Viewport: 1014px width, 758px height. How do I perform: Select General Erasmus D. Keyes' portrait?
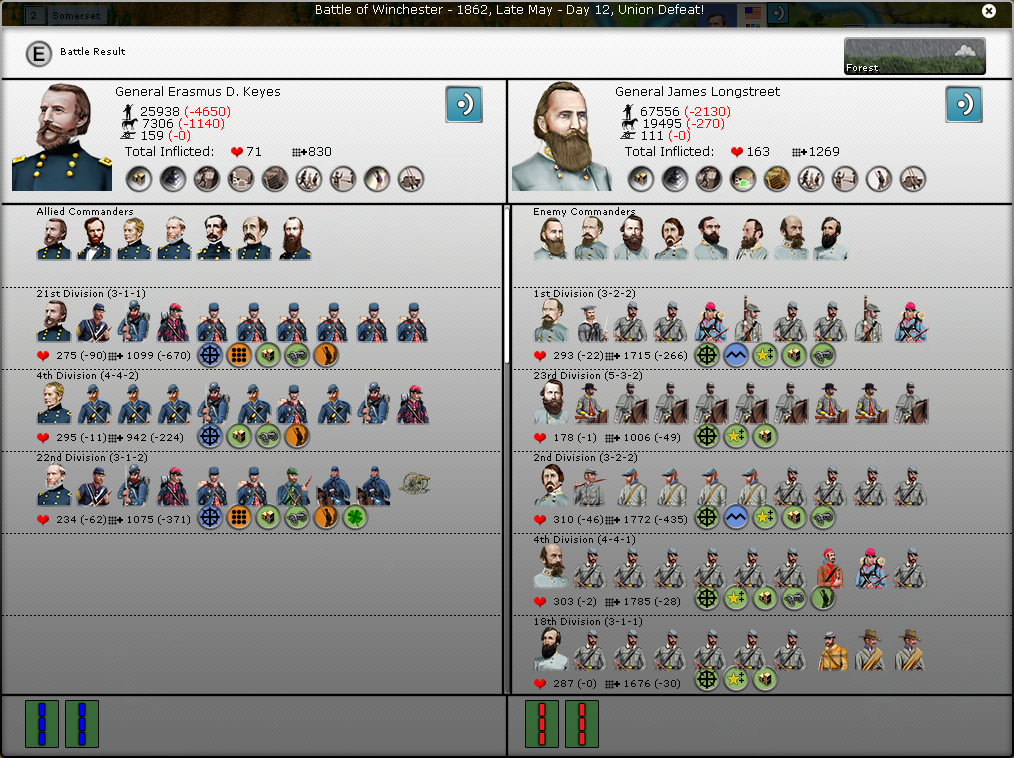pos(61,137)
